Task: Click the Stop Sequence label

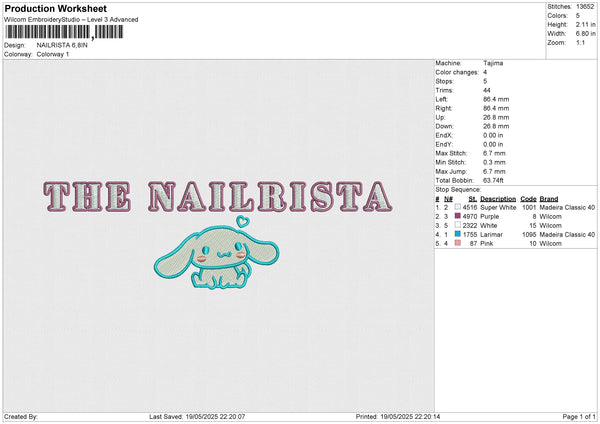Action: [458, 189]
